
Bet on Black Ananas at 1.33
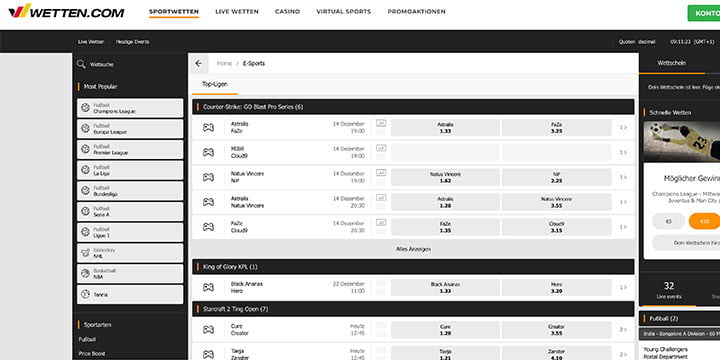[x=445, y=287]
